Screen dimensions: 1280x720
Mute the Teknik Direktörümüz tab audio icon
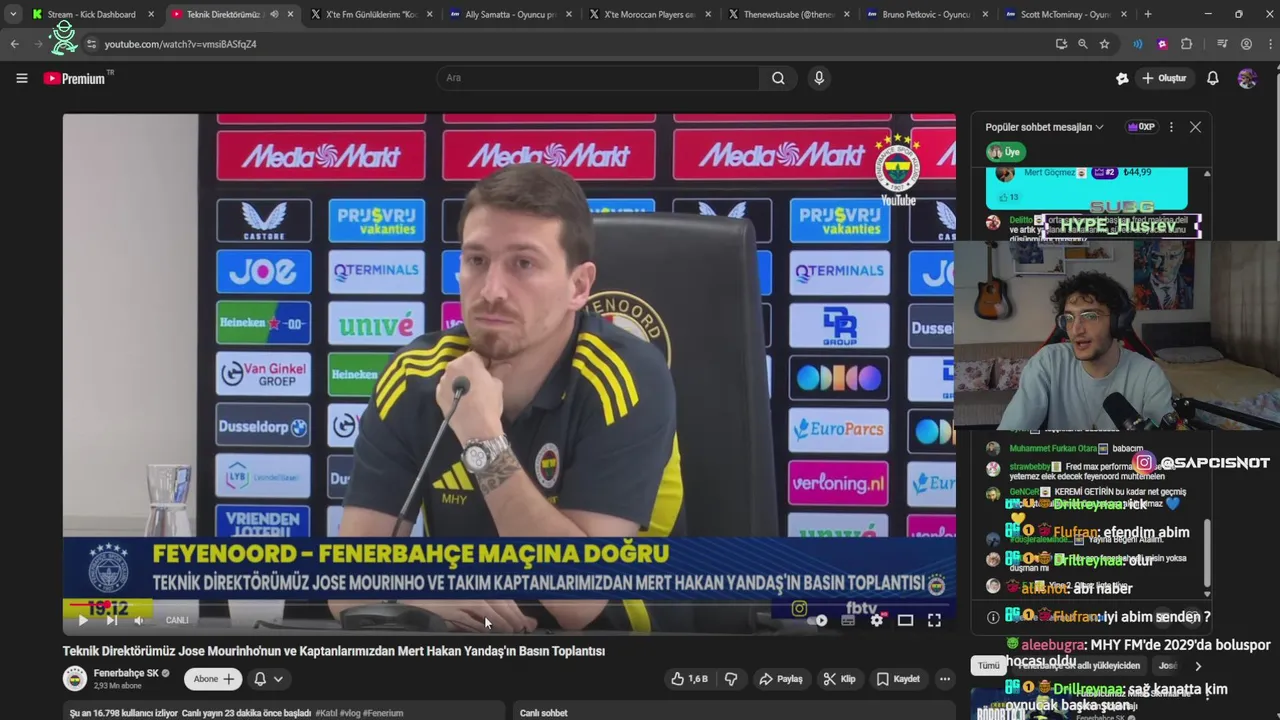click(x=274, y=14)
